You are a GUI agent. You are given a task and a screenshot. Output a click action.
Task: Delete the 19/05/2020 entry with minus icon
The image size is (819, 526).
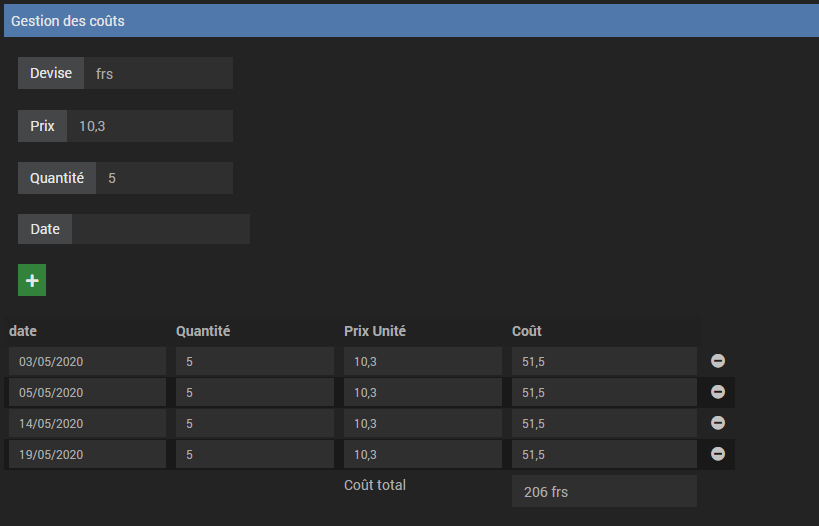coord(718,454)
